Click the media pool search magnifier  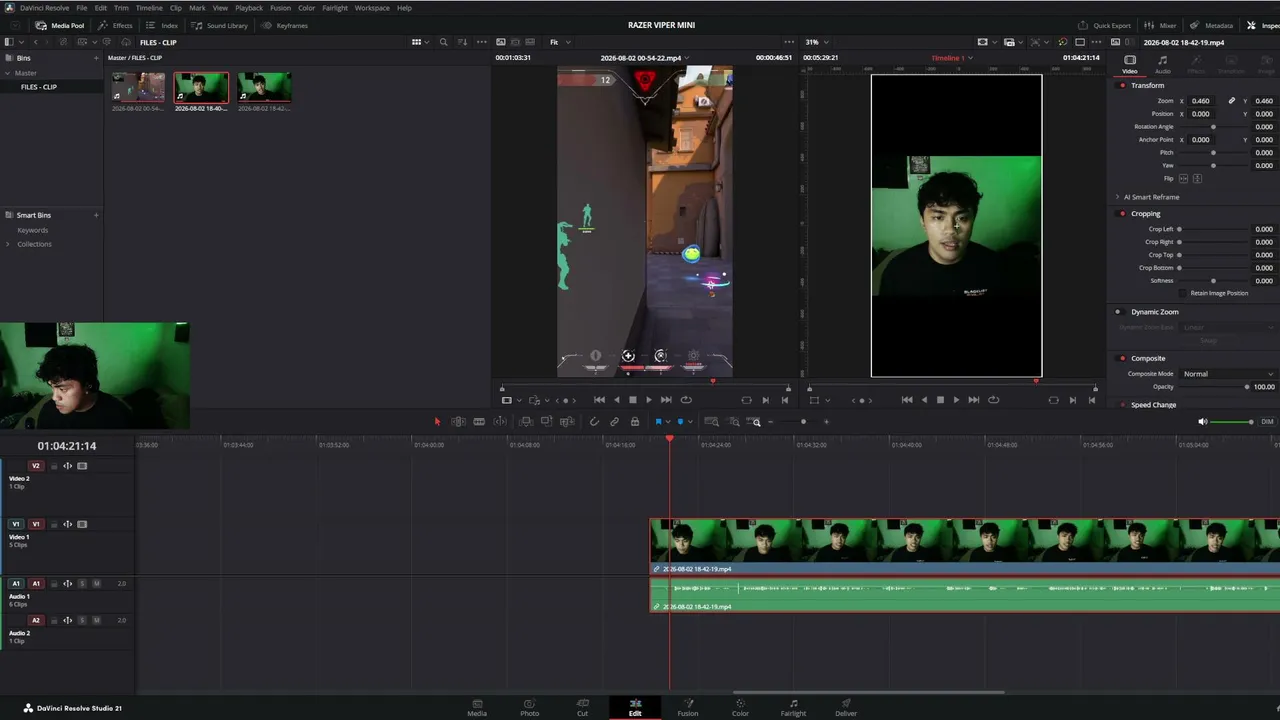(443, 42)
